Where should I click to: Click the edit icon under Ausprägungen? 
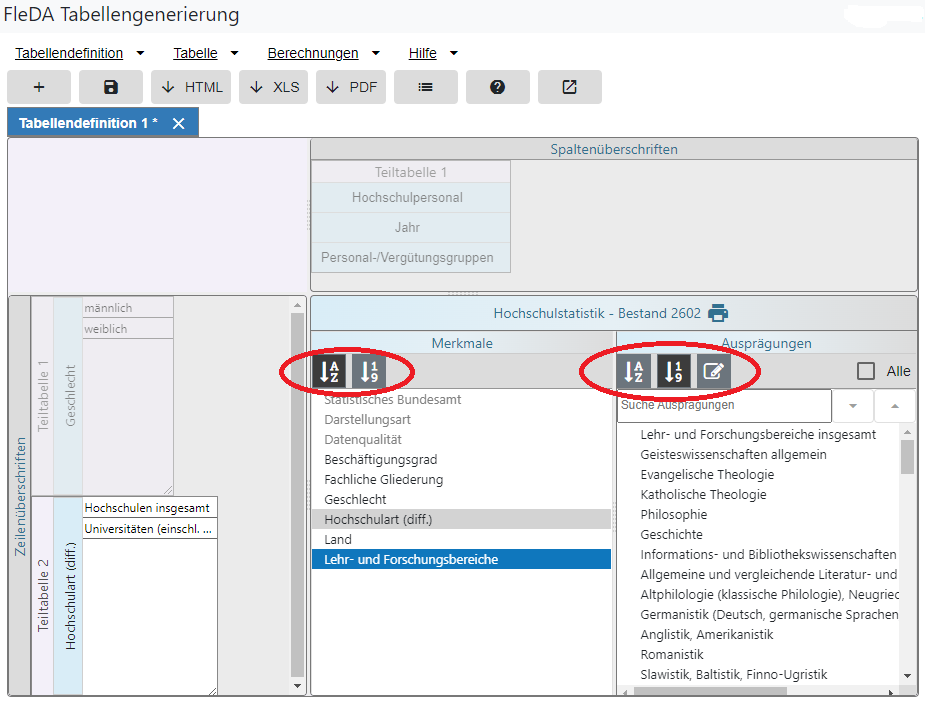click(x=713, y=372)
